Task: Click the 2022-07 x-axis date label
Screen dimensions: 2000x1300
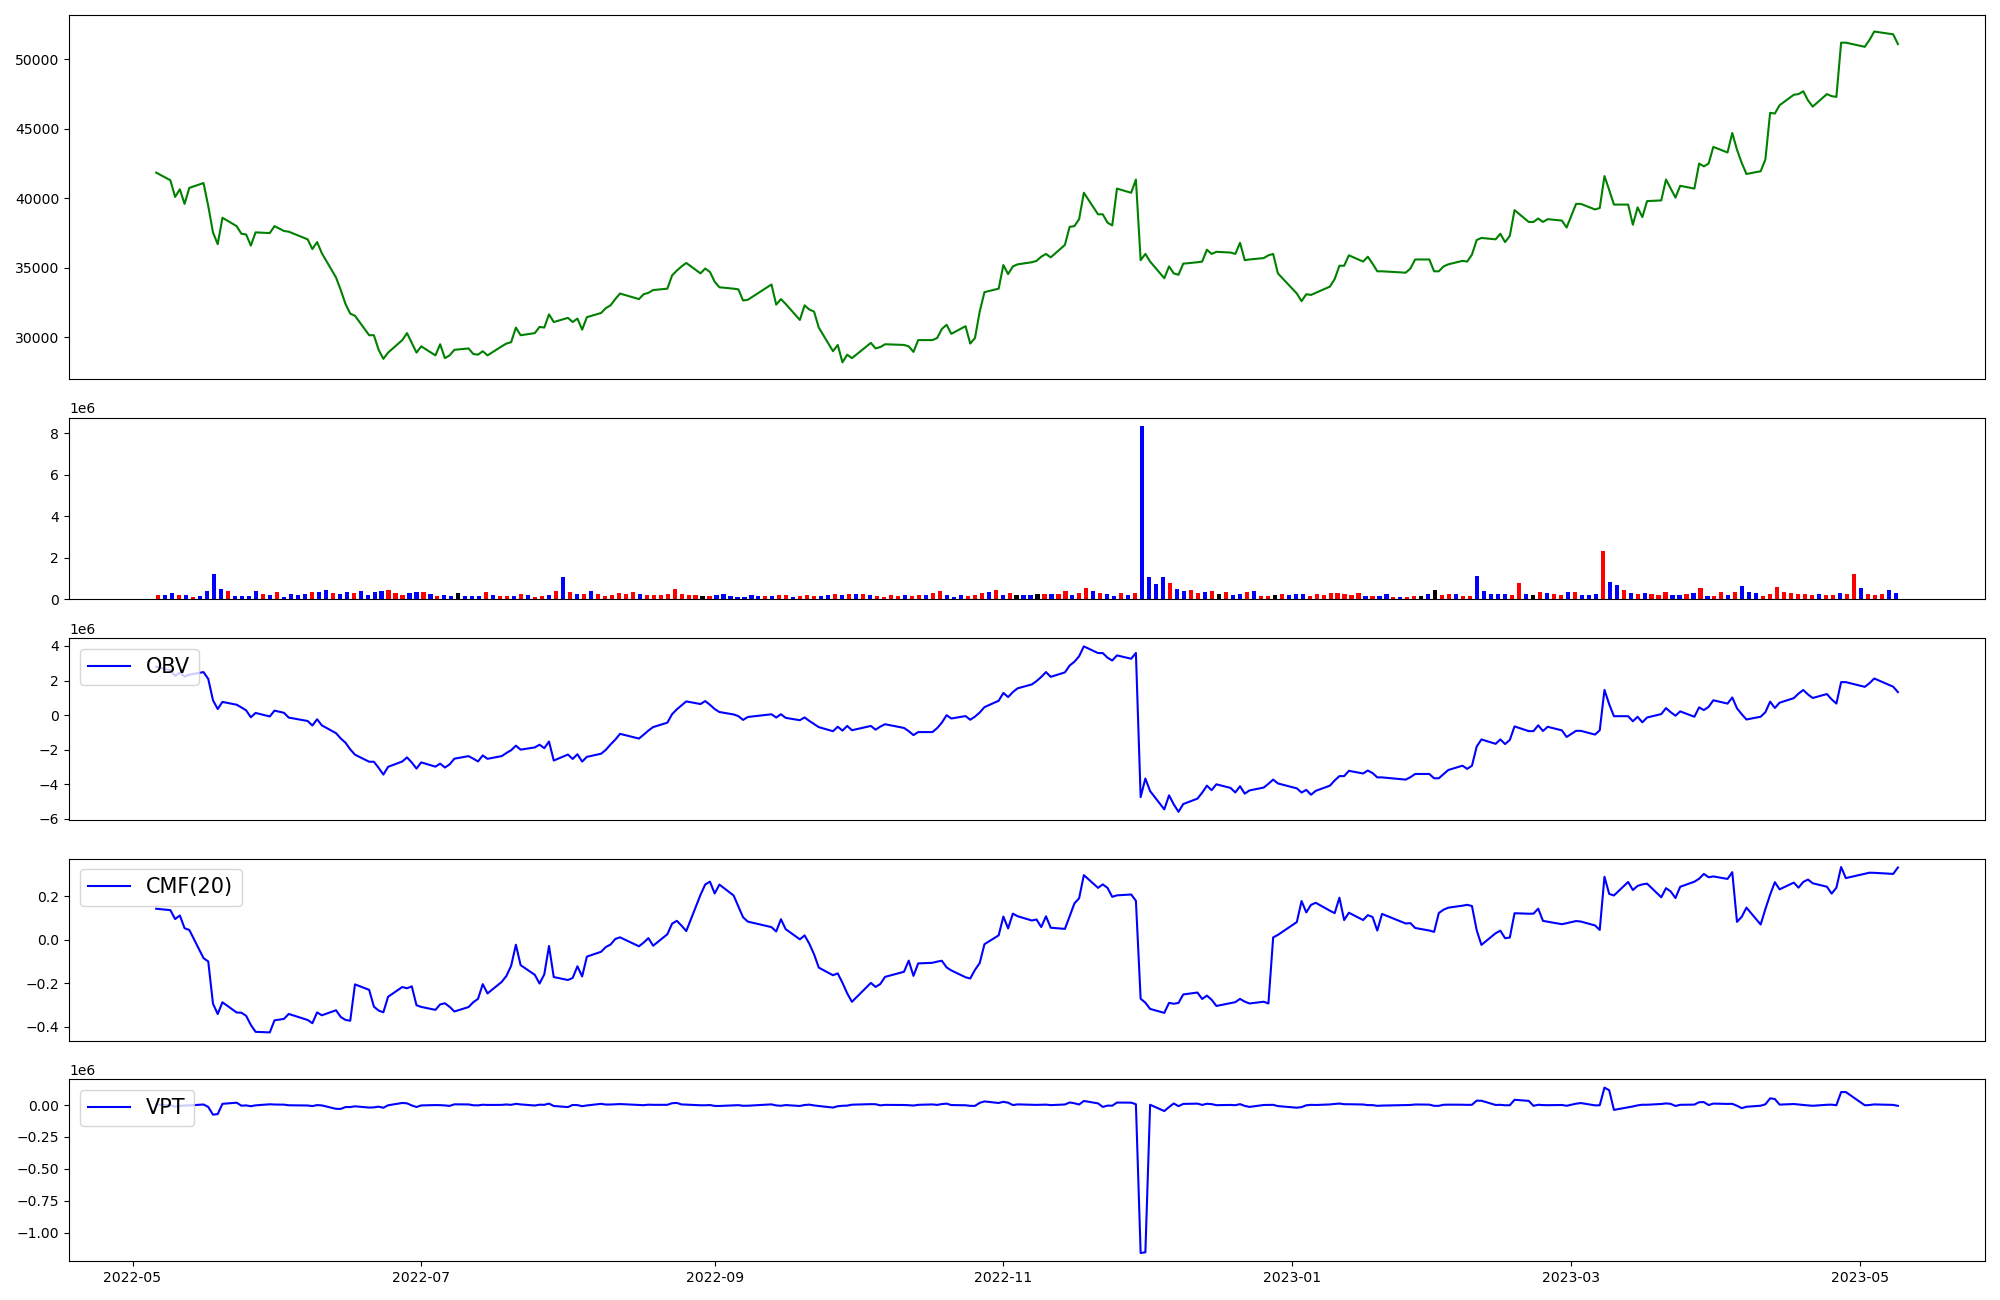Action: pyautogui.click(x=421, y=1277)
